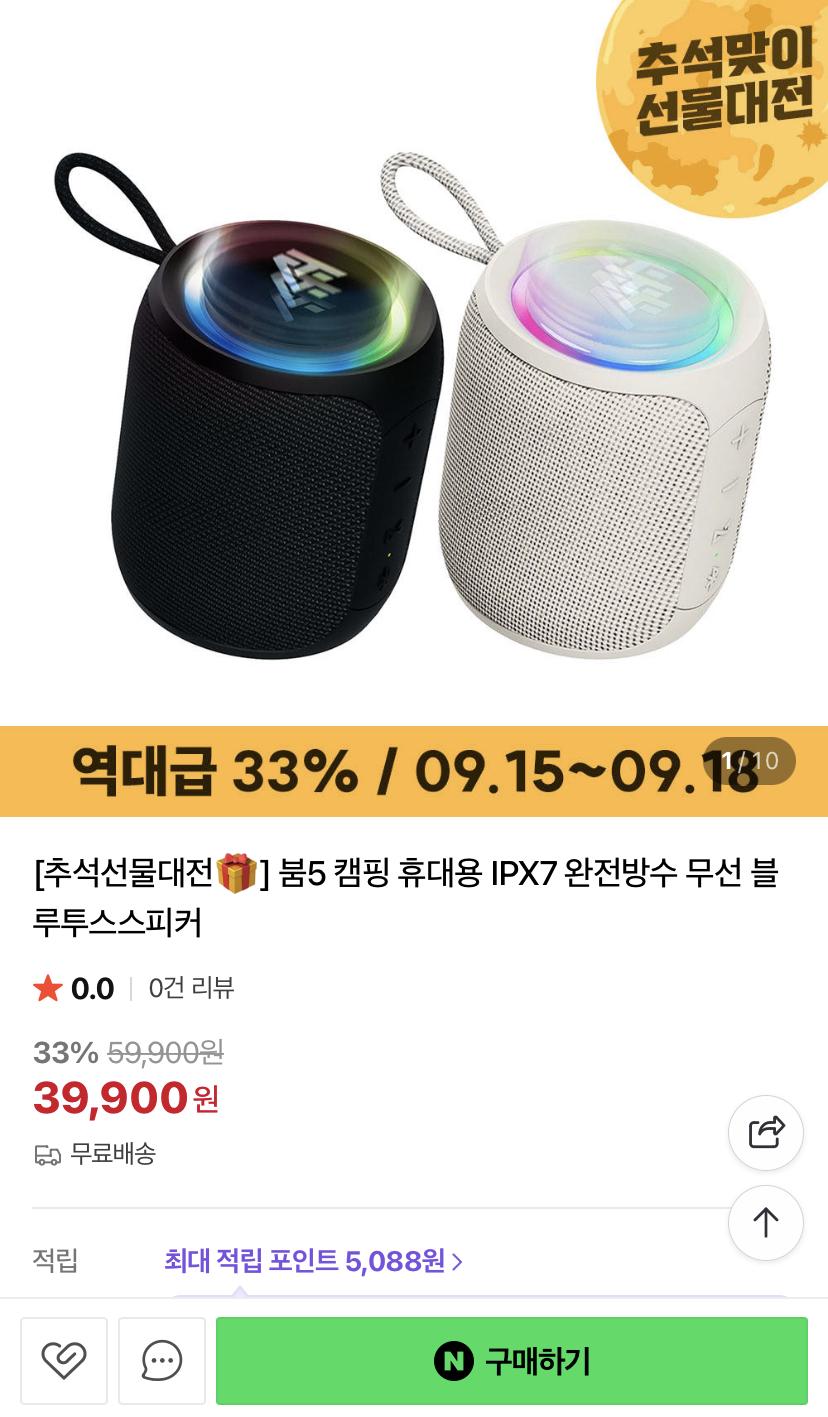Image resolution: width=828 pixels, height=1417 pixels.
Task: Tap the gift box emoji in title
Action: (237, 873)
